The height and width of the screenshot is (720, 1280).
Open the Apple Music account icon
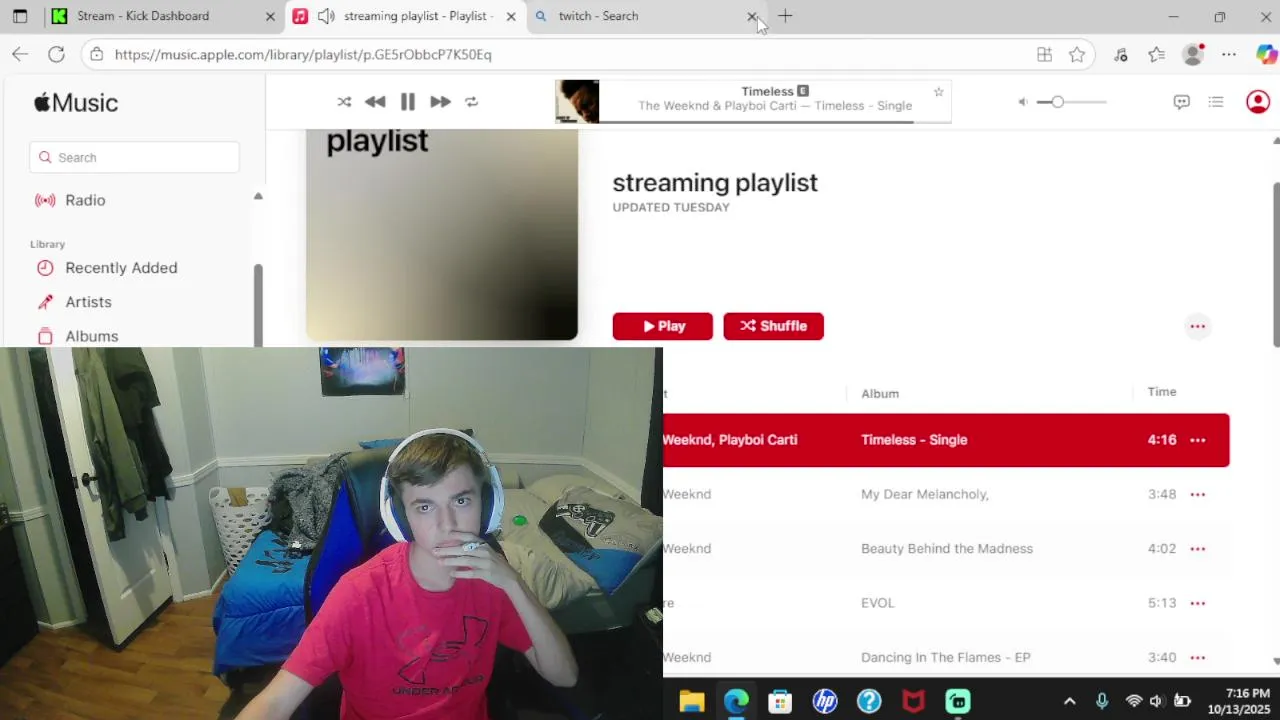pos(1258,102)
